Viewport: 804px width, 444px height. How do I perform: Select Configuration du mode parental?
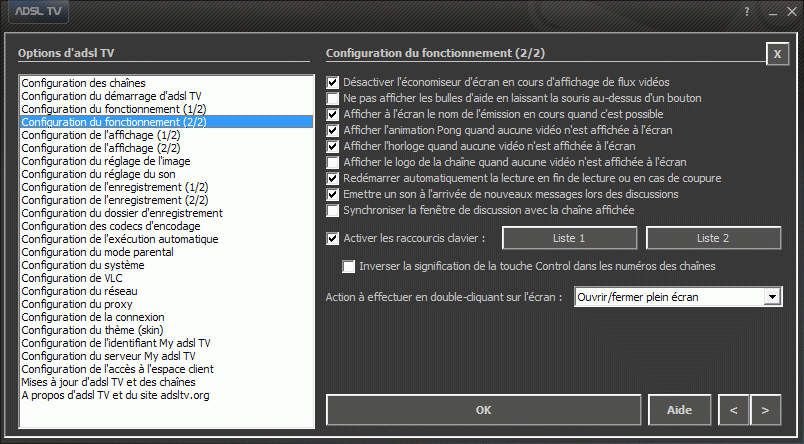coord(167,252)
